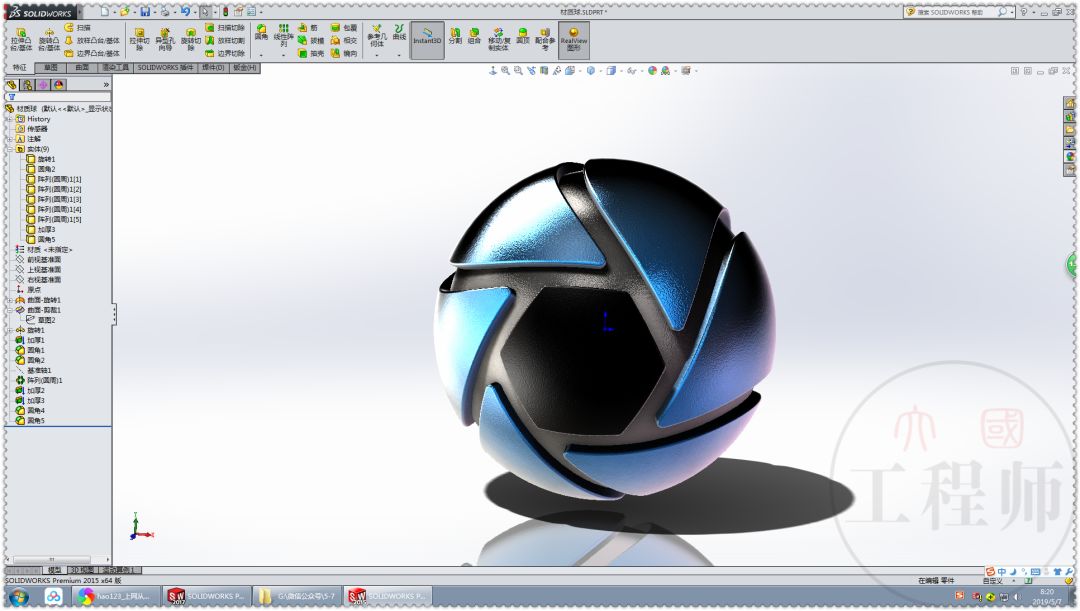
Task: Toggle the Section View in heads-up toolbar
Action: point(542,68)
